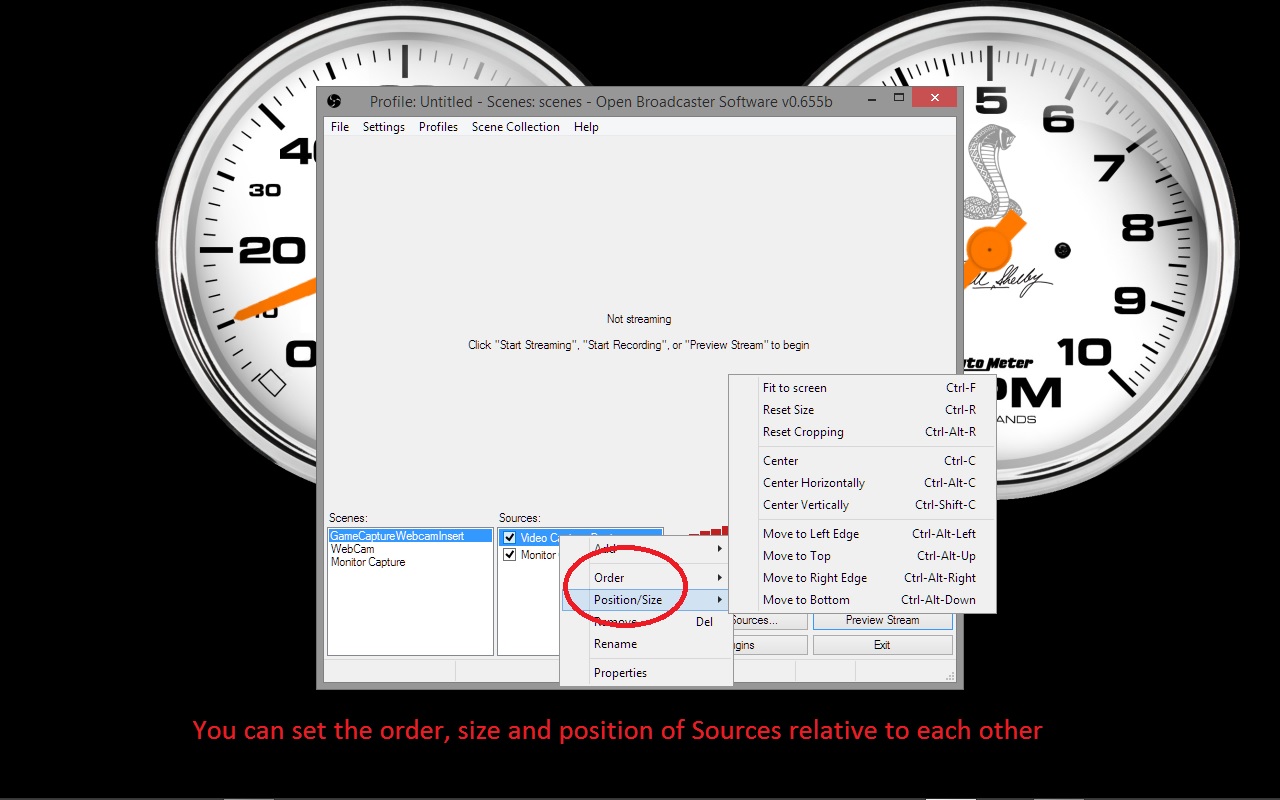
Task: Maximize the OBS window
Action: pyautogui.click(x=899, y=98)
